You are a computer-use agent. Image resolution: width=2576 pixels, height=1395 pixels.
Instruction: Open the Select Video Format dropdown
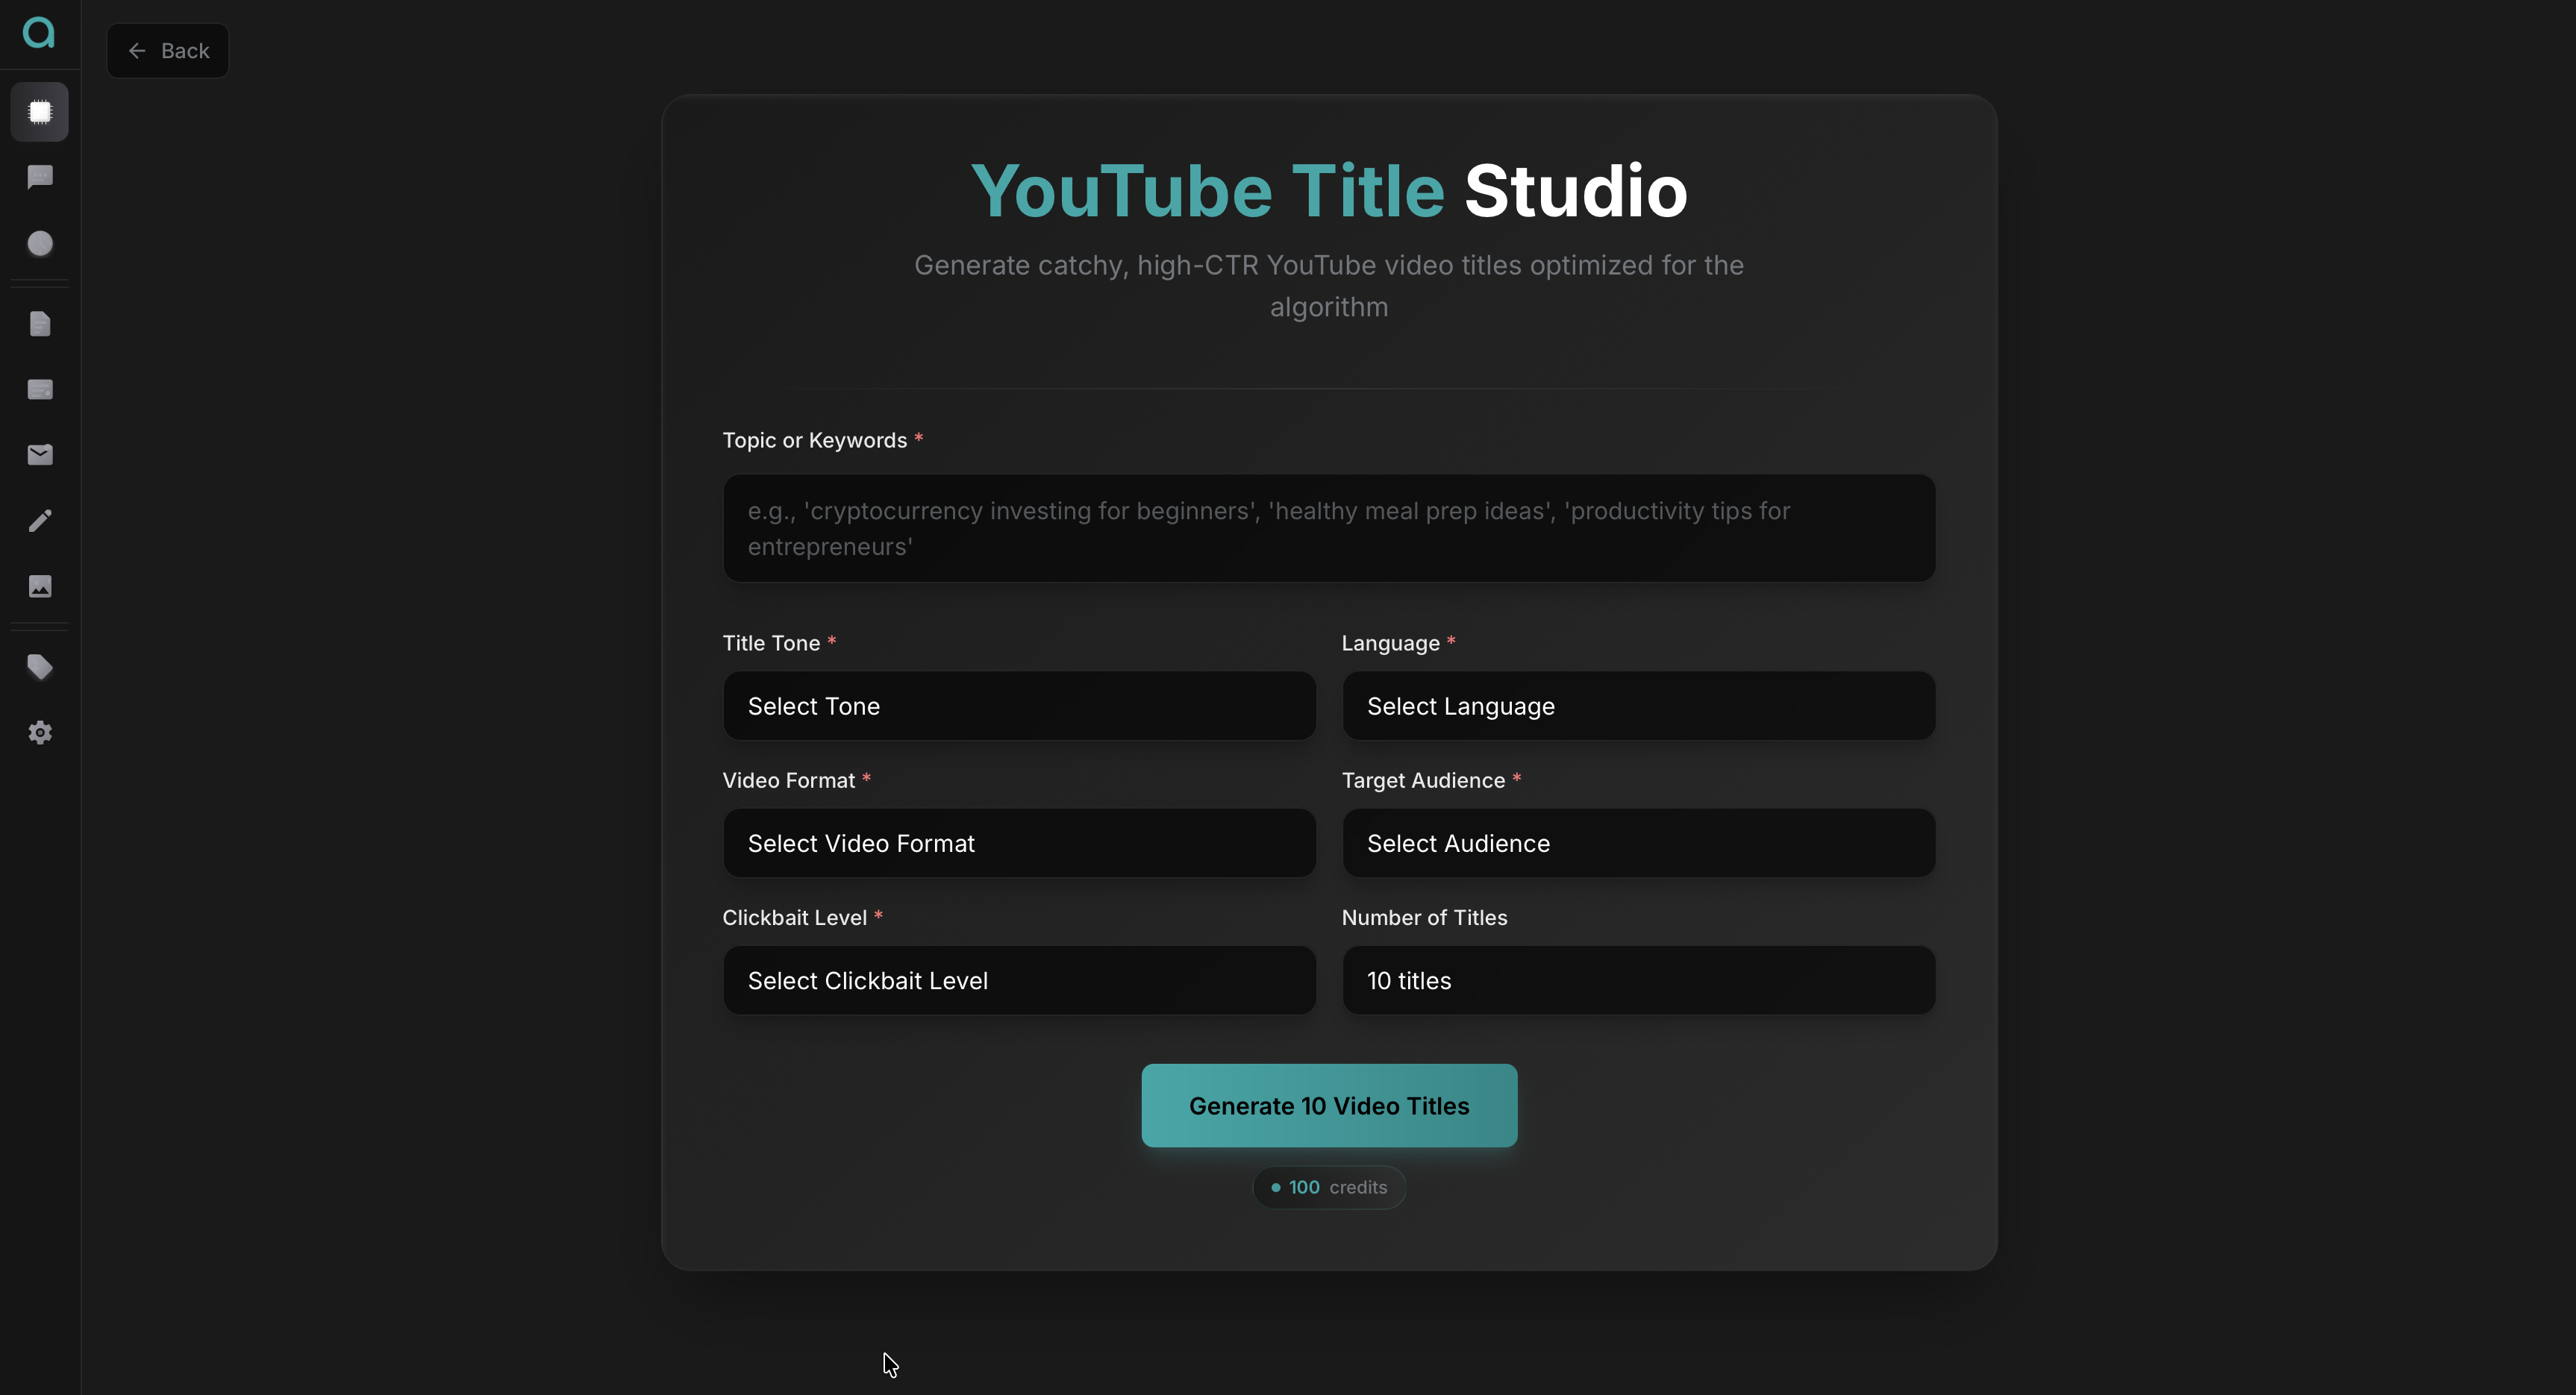tap(1018, 843)
